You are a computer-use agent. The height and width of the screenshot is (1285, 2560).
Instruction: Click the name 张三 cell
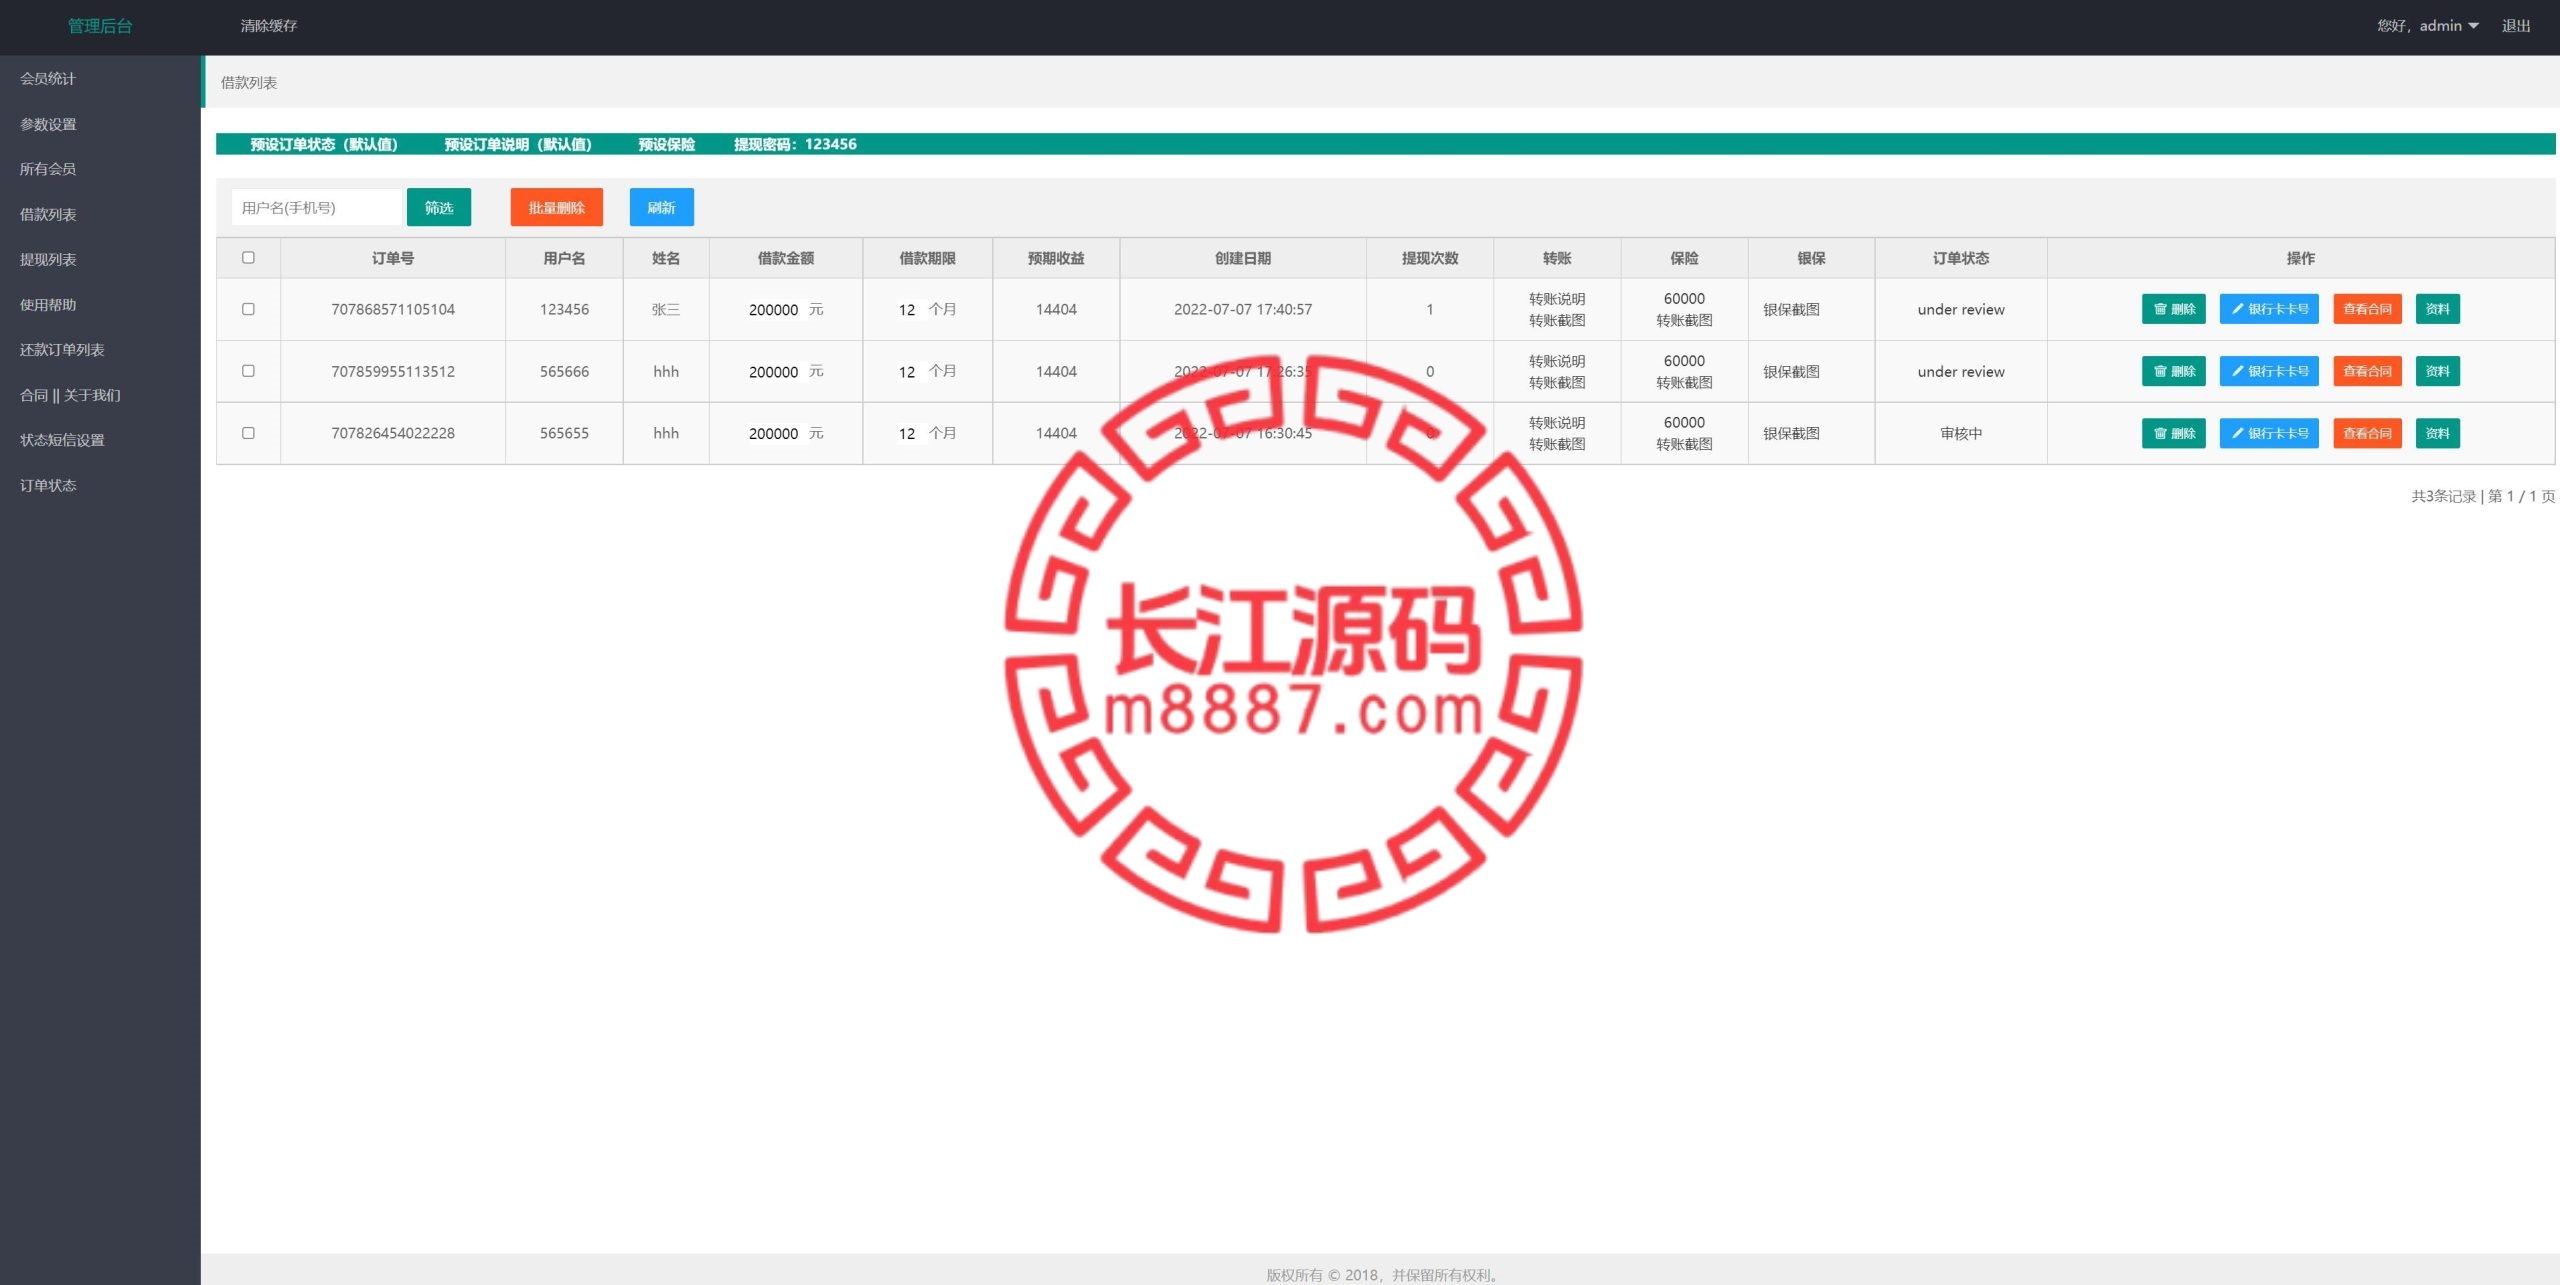point(666,310)
